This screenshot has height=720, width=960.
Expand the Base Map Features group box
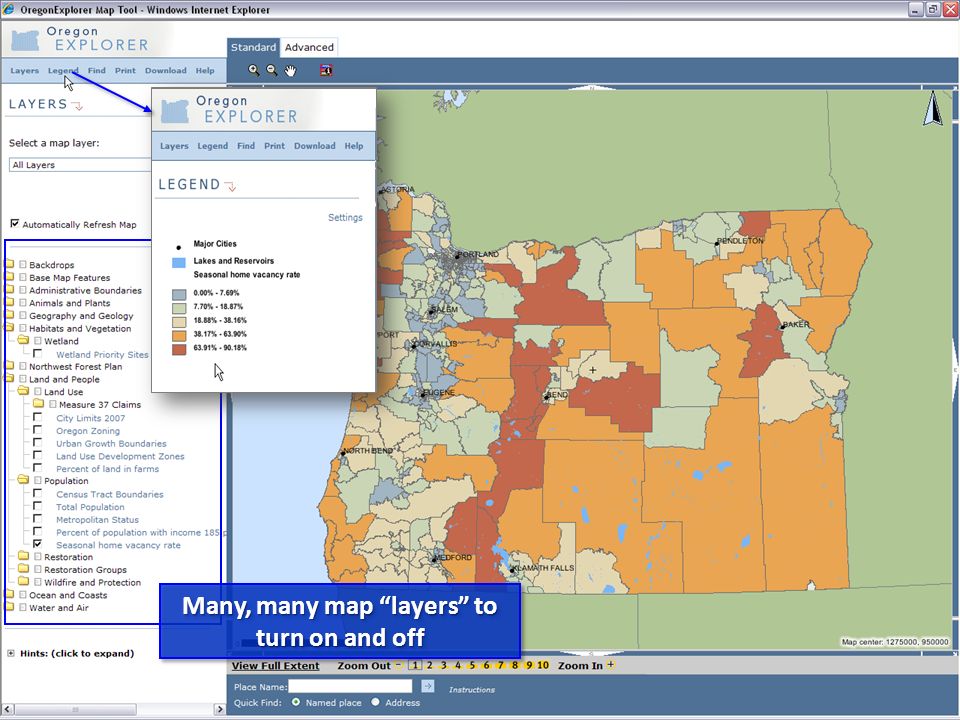(x=23, y=277)
